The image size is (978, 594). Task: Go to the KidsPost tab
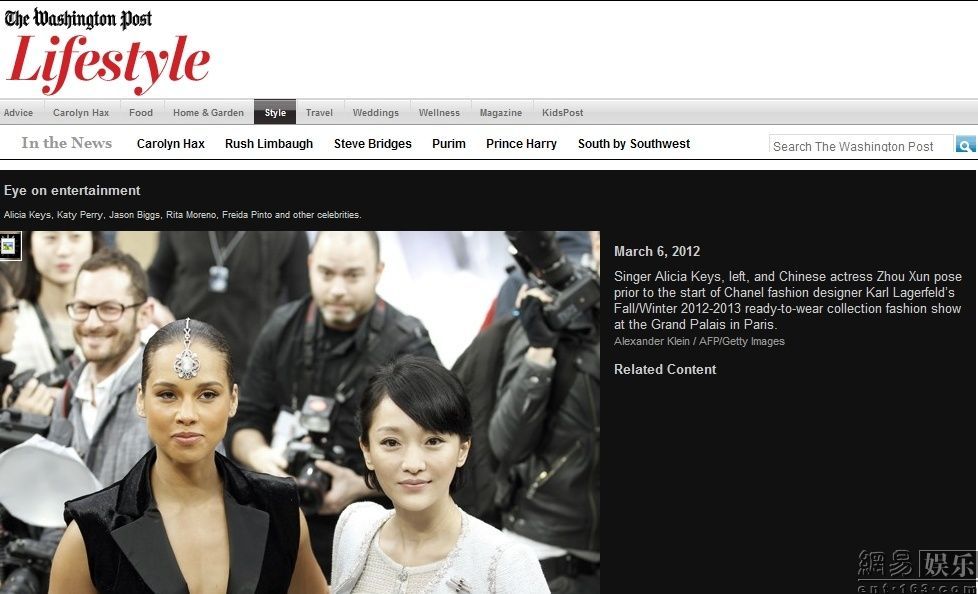pos(562,113)
